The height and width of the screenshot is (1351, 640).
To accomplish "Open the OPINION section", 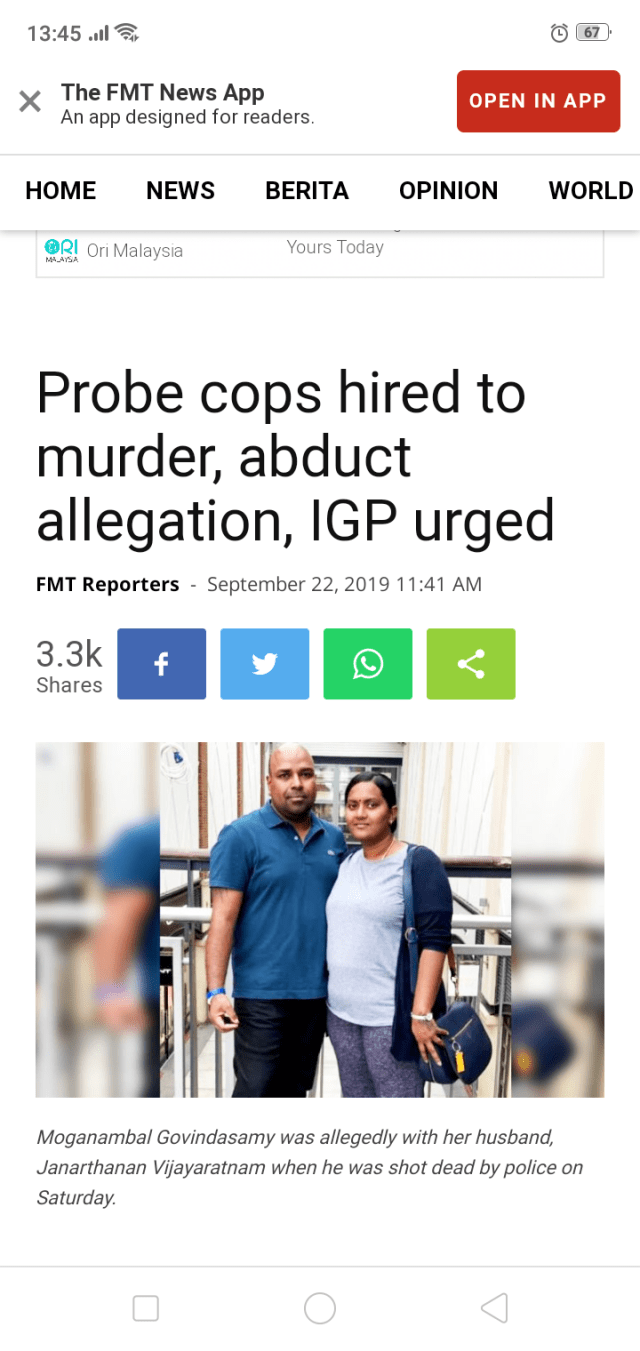I will (x=448, y=190).
